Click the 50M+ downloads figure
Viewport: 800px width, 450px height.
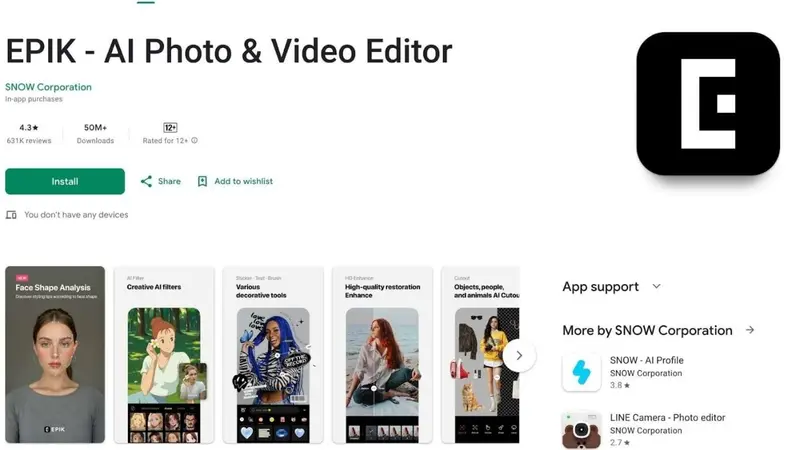tap(95, 128)
